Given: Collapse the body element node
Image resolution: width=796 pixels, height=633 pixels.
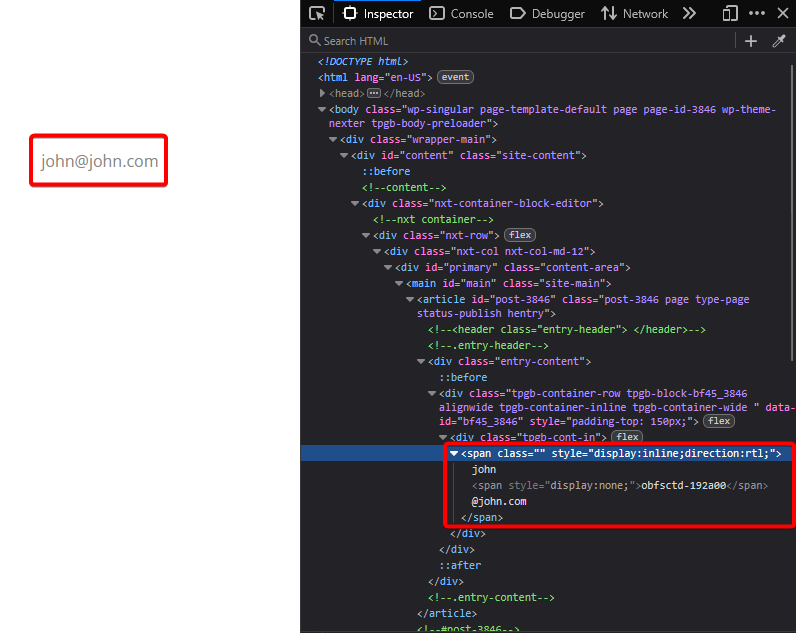Looking at the screenshot, I should tap(323, 109).
